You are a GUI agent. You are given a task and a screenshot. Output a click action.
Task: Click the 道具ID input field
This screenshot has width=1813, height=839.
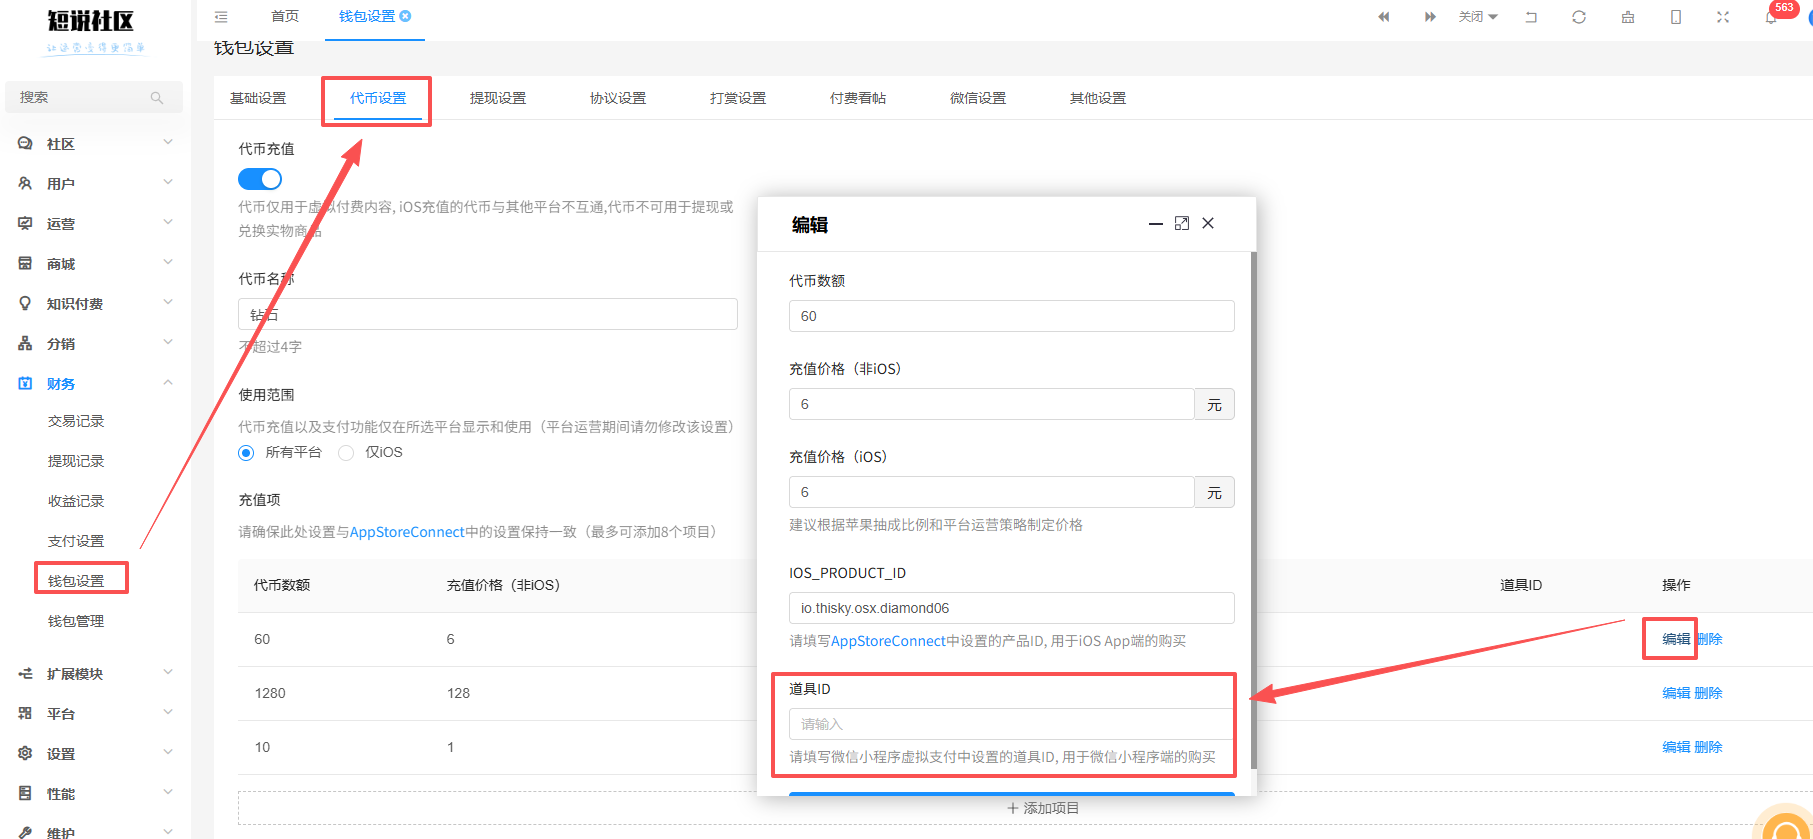coord(1011,724)
